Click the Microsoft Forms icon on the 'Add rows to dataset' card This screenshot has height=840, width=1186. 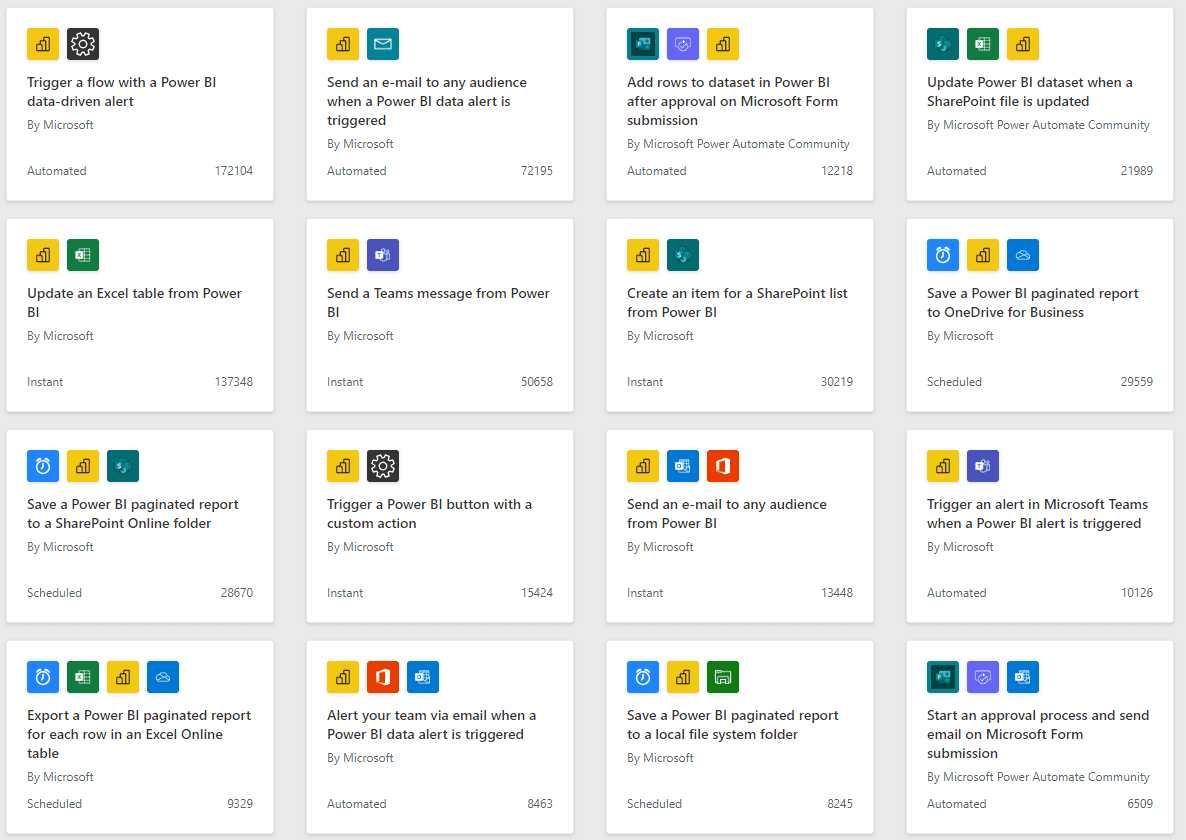tap(643, 44)
